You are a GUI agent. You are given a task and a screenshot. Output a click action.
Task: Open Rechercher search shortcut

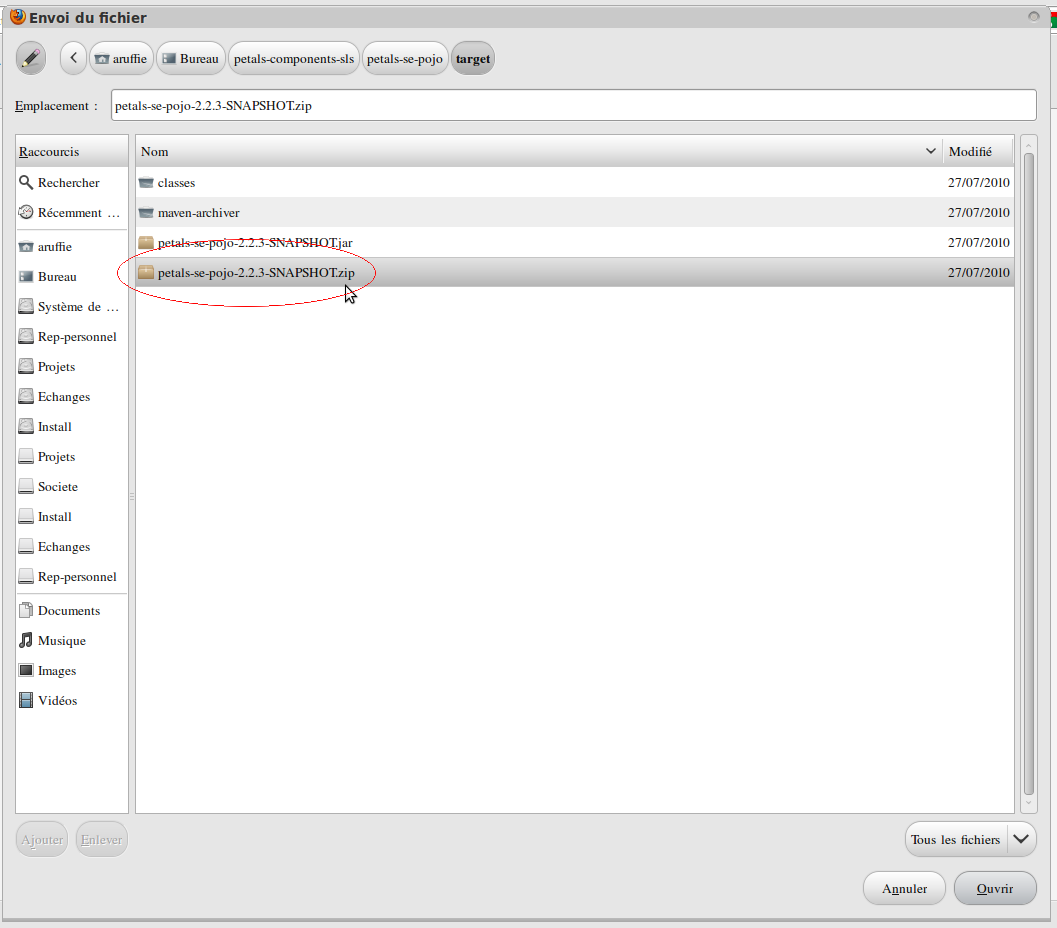tap(68, 183)
